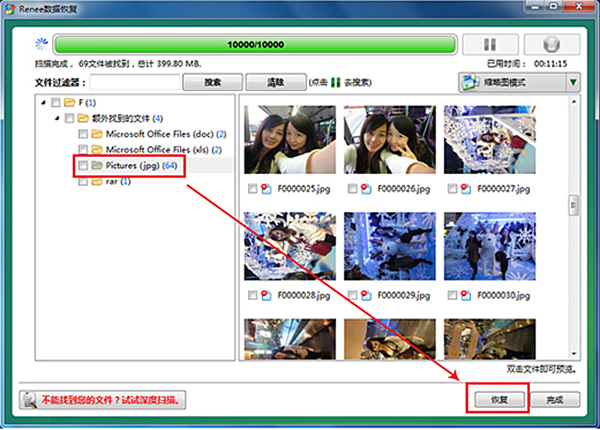This screenshot has height=430, width=600.
Task: Click the 清除 clear button
Action: click(x=276, y=82)
